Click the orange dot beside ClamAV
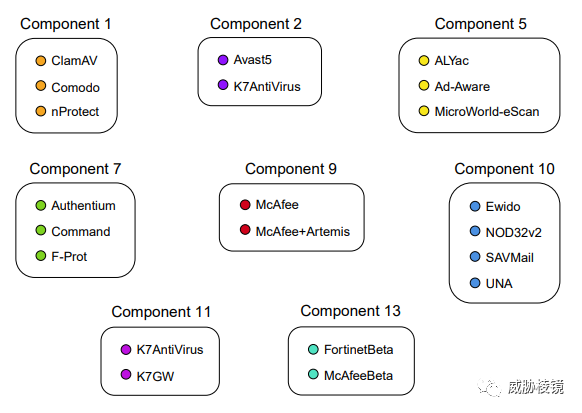Image resolution: width=582 pixels, height=413 pixels. [41, 60]
